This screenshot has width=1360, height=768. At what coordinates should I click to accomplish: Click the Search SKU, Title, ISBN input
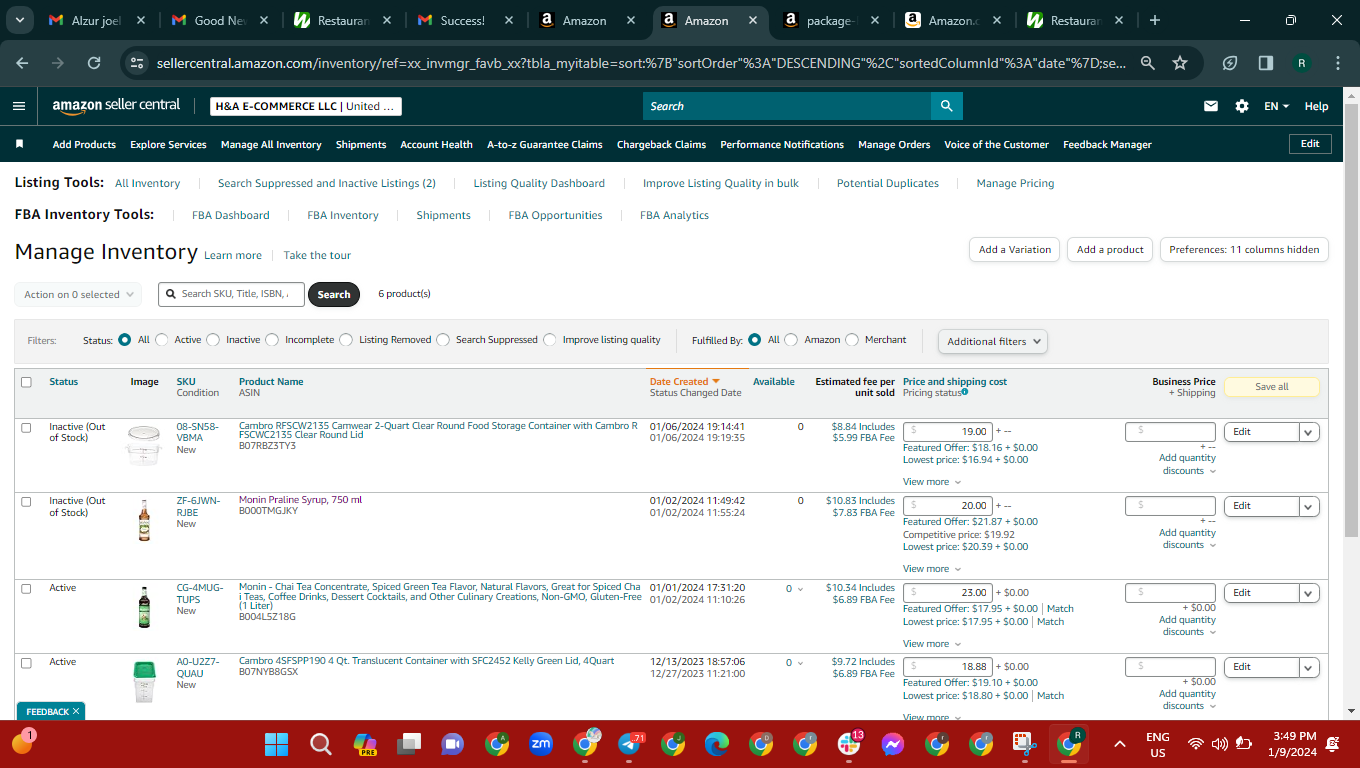pyautogui.click(x=231, y=294)
